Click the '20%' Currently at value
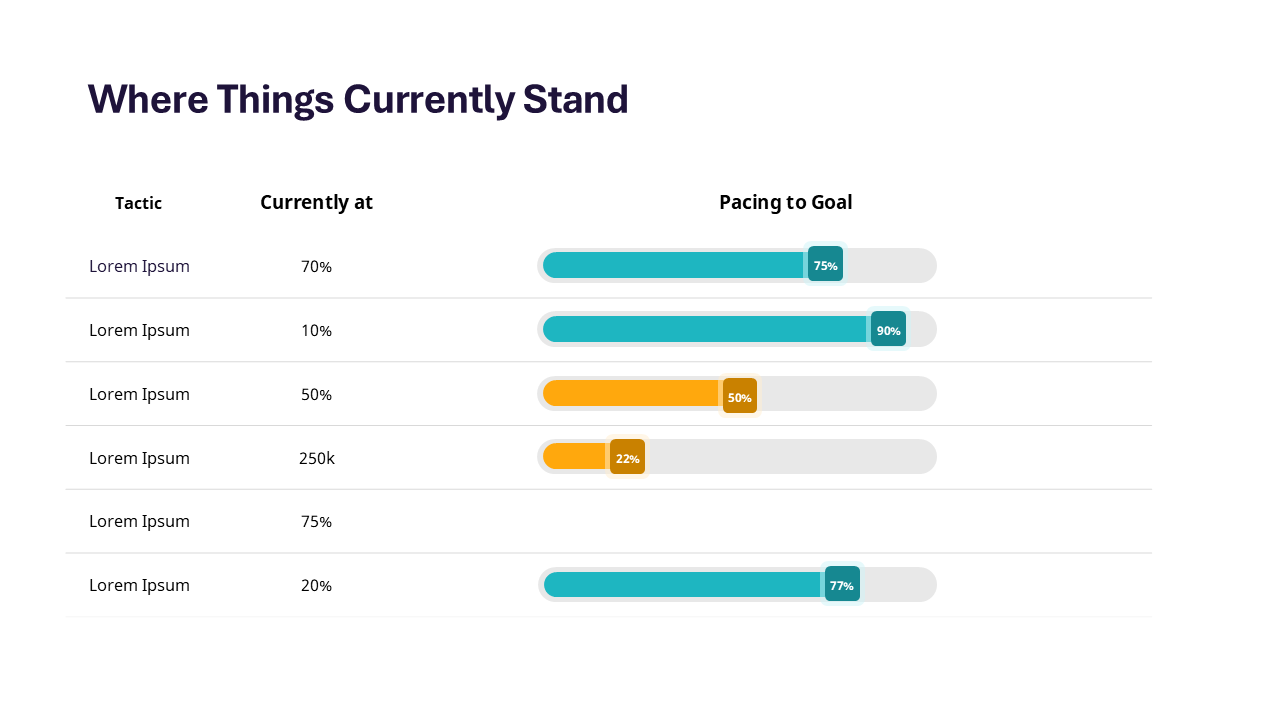Image resolution: width=1280 pixels, height=720 pixels. click(316, 585)
